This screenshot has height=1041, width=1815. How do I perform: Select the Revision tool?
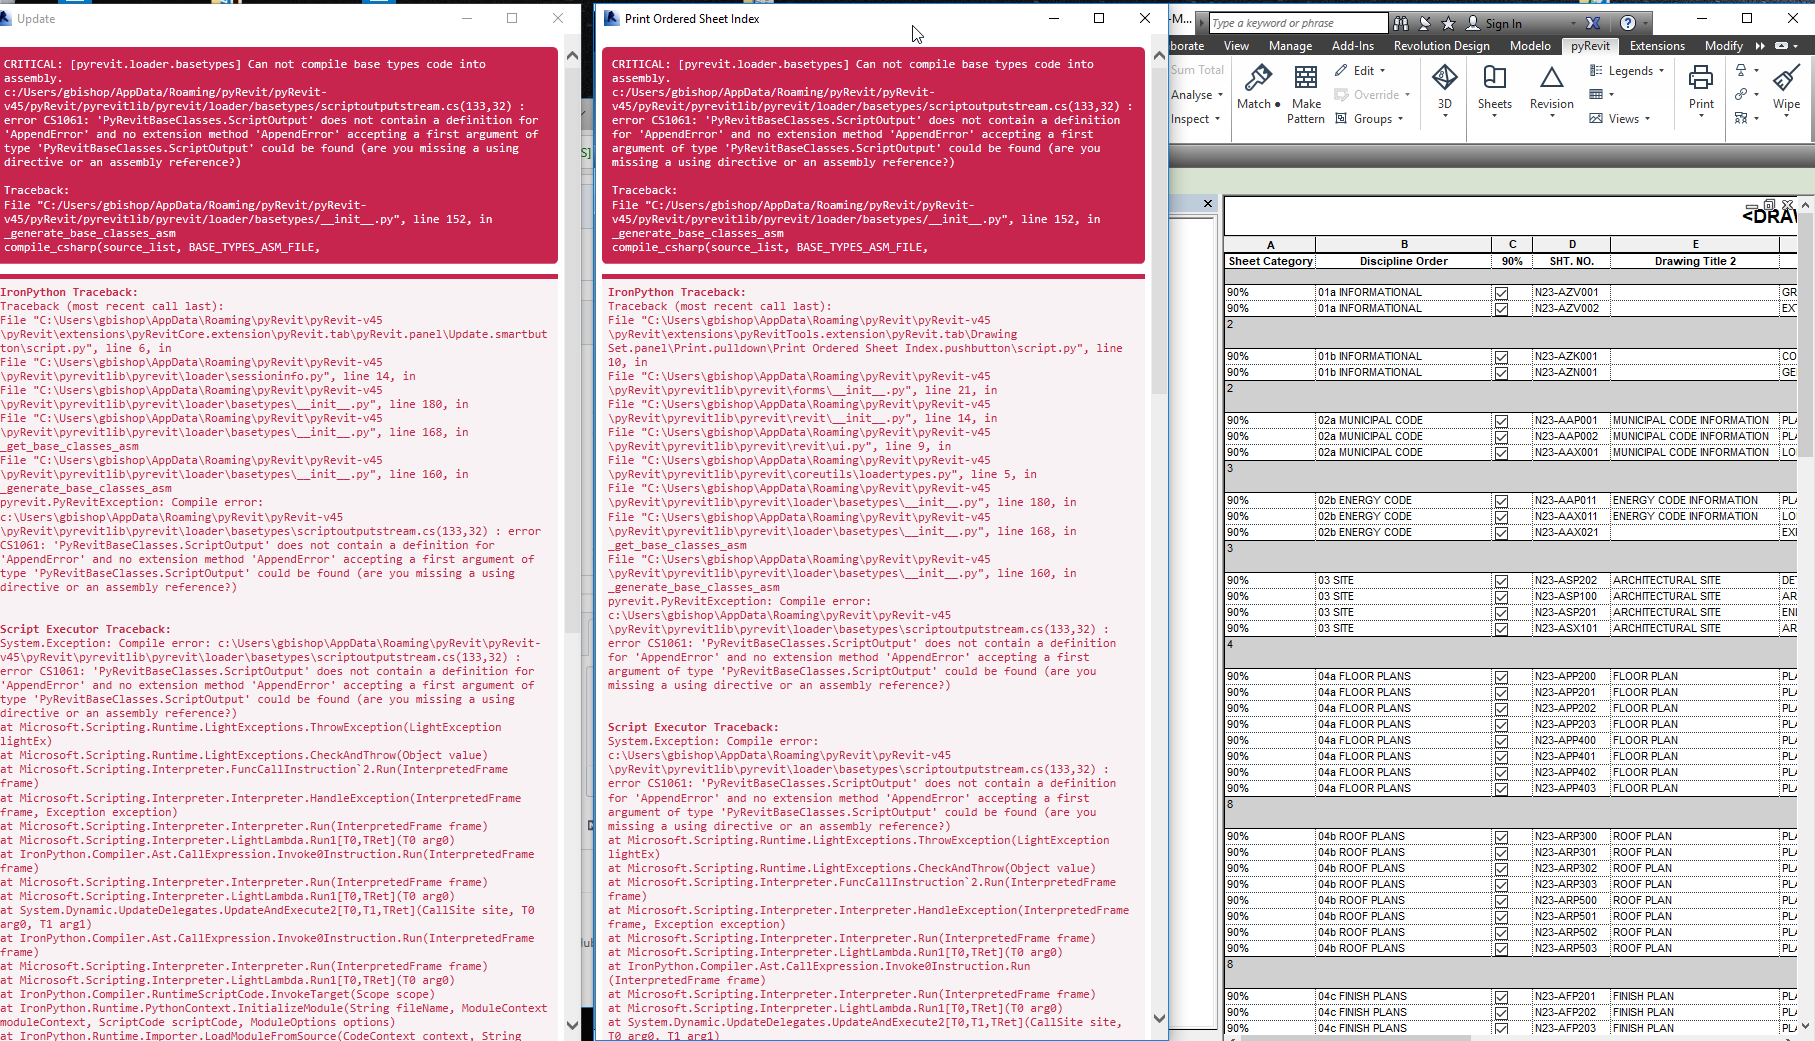1550,85
